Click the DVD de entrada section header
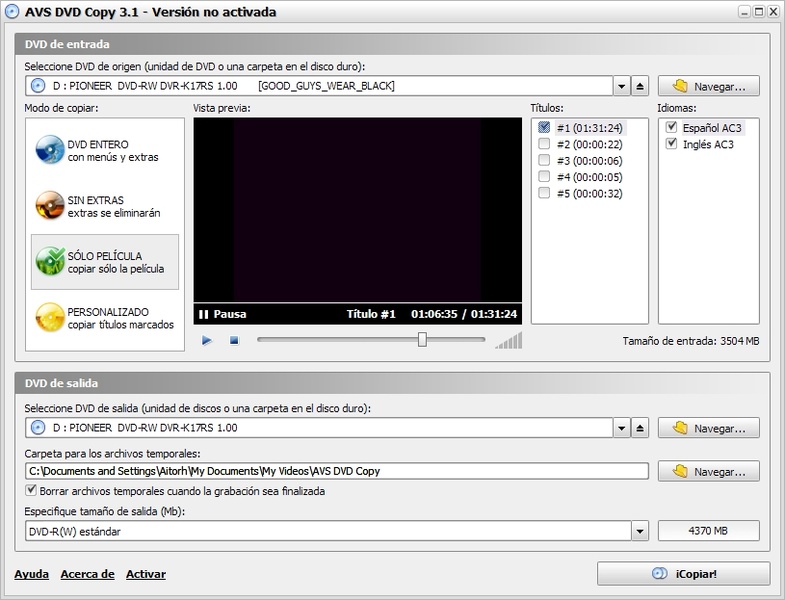The image size is (785, 600). (392, 44)
